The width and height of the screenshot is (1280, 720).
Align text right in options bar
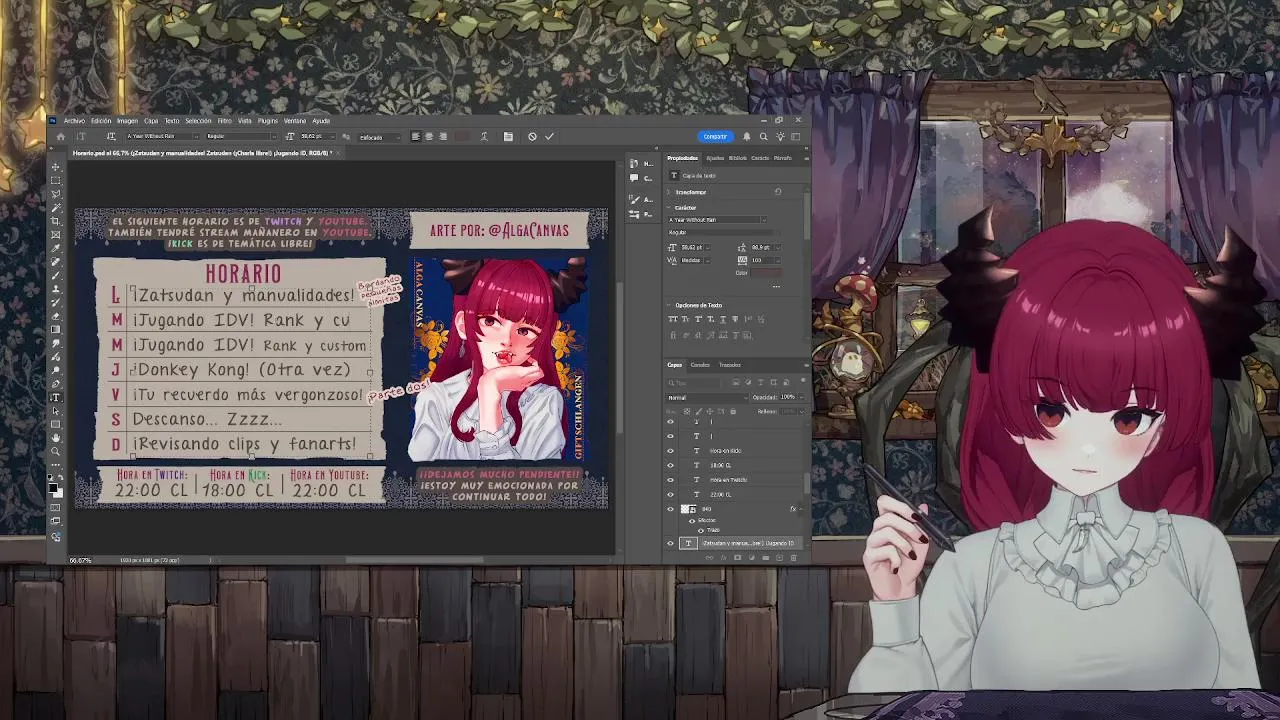coord(443,136)
